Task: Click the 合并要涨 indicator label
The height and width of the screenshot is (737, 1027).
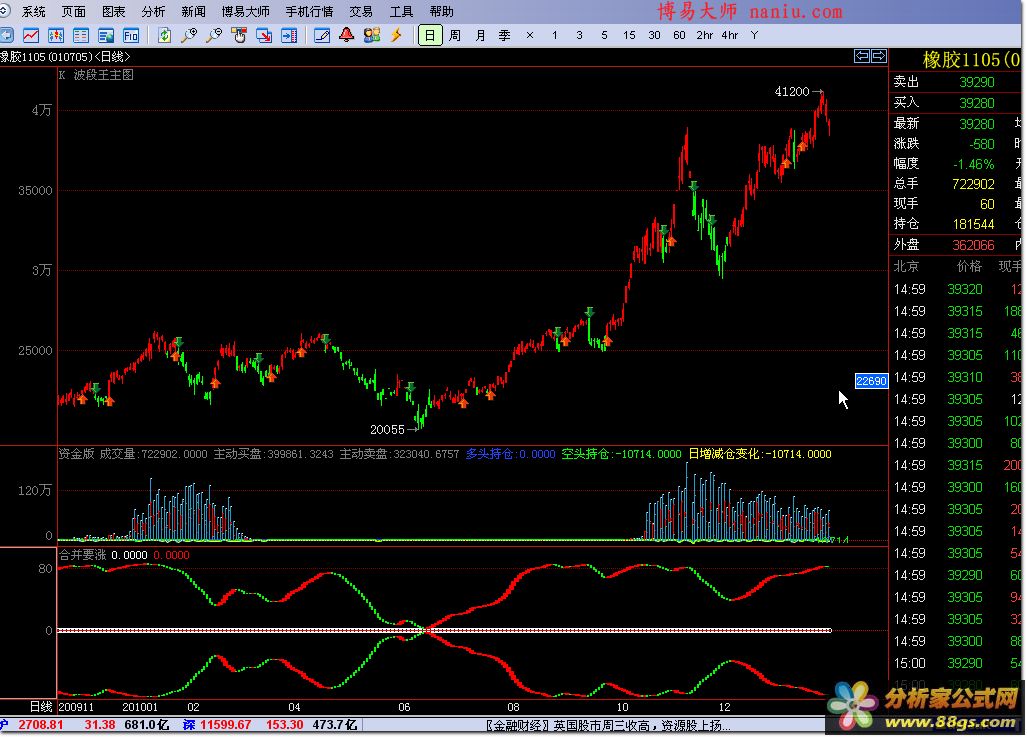Action: coord(83,555)
